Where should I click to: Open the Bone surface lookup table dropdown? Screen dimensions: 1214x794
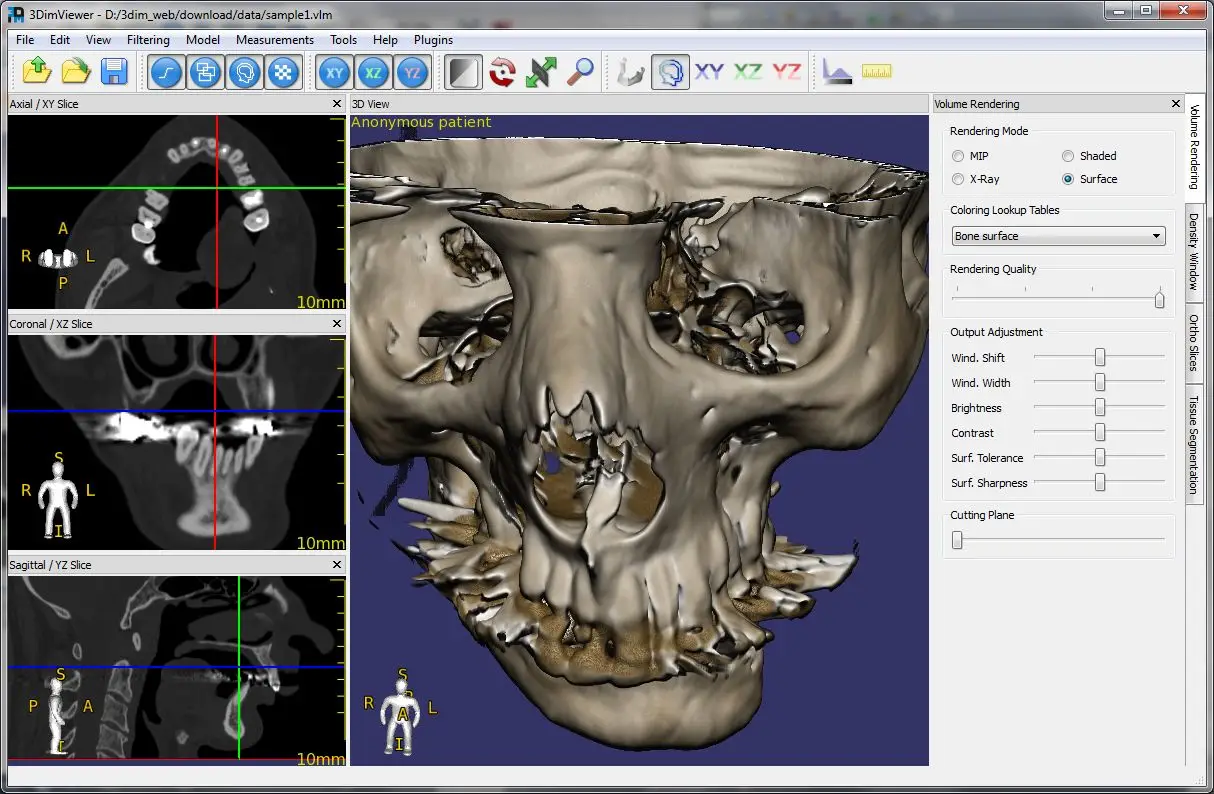click(1058, 236)
